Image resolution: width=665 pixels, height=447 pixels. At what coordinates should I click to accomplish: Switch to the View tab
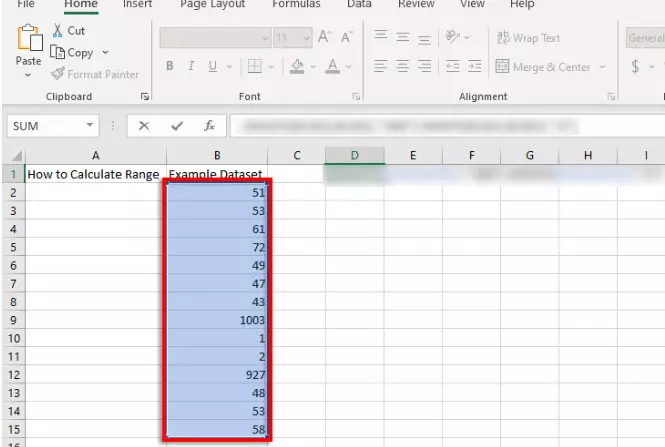[472, 4]
